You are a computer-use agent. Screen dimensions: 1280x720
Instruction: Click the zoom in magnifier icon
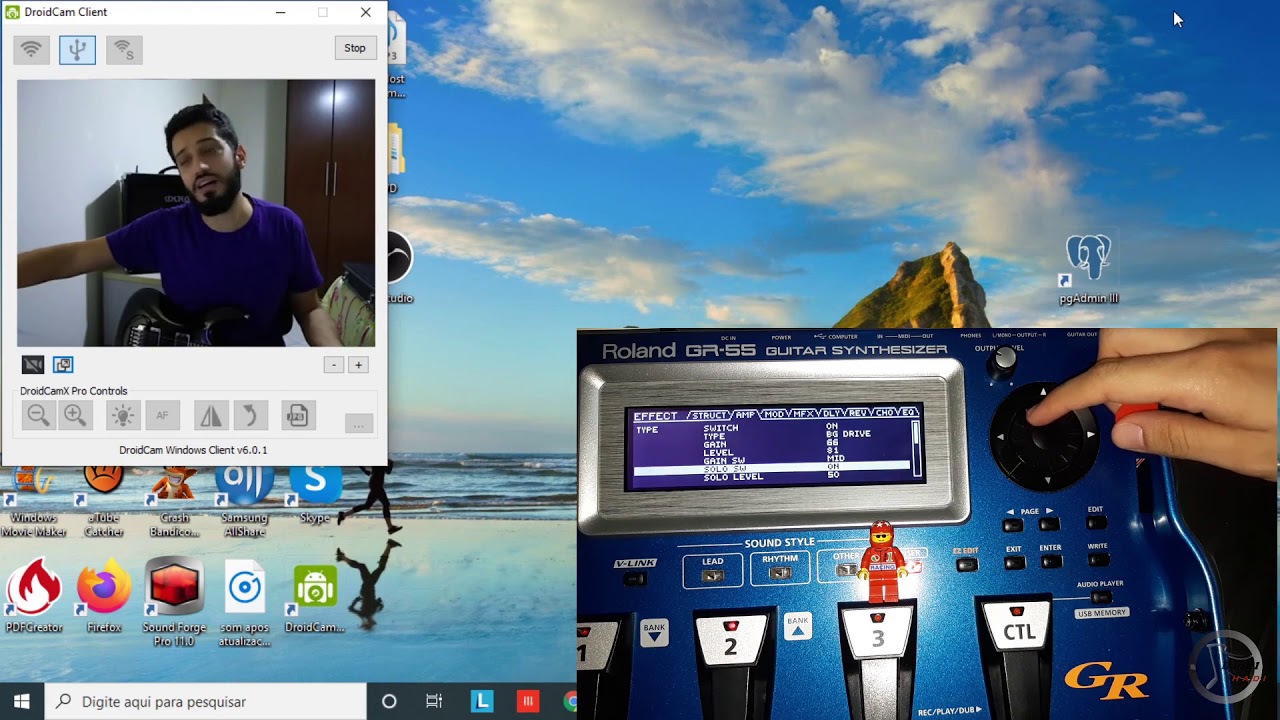[75, 415]
